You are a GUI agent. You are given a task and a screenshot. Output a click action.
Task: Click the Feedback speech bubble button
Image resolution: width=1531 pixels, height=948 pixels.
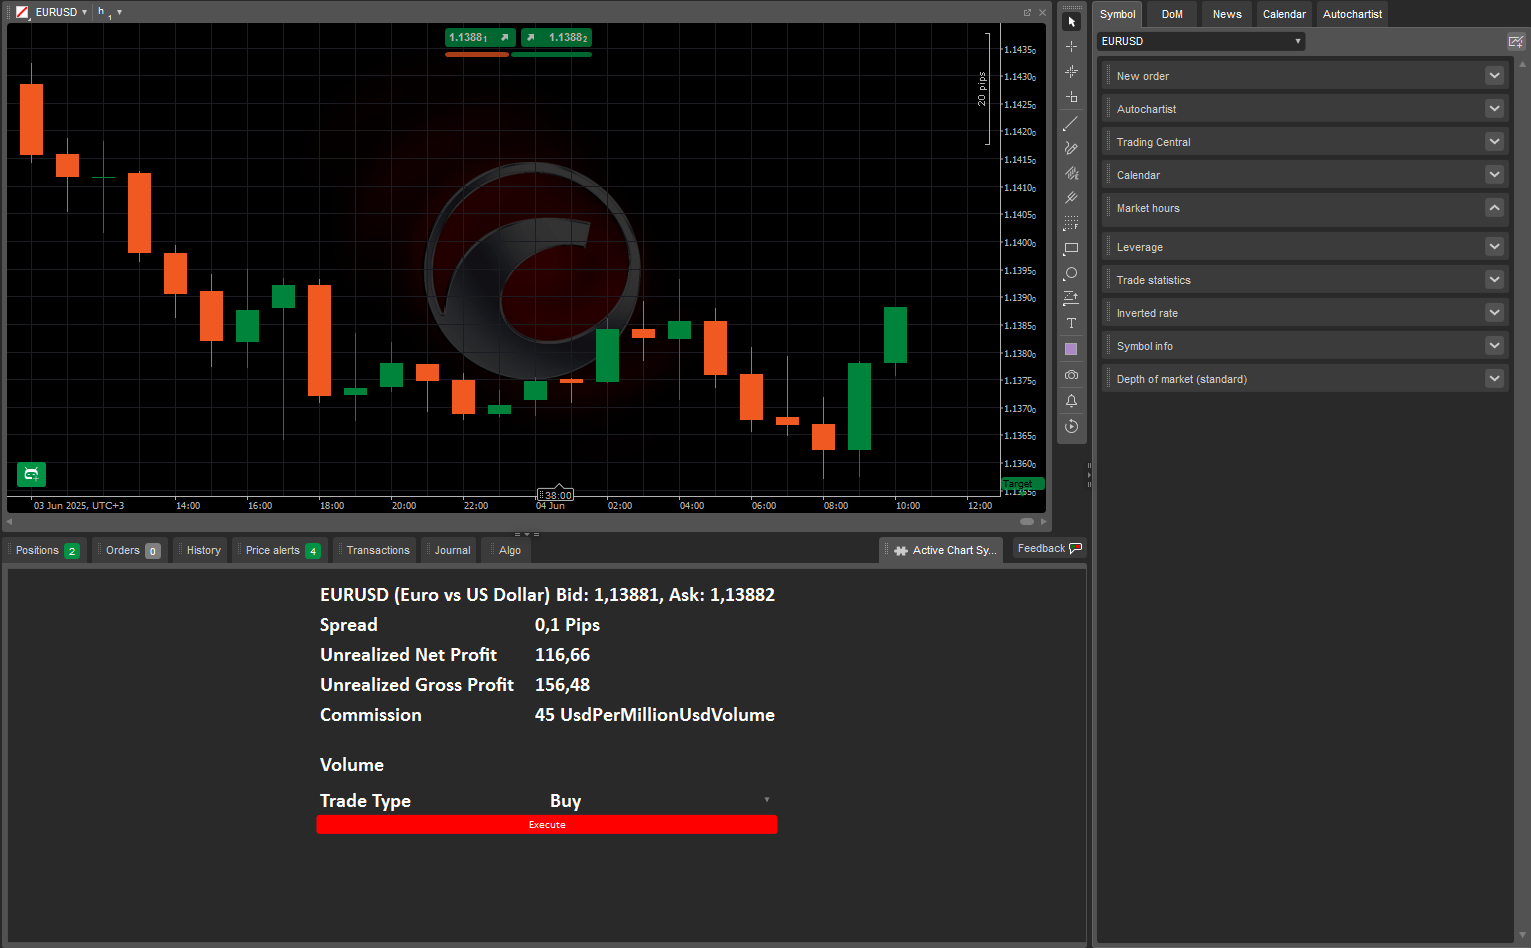tap(1049, 548)
